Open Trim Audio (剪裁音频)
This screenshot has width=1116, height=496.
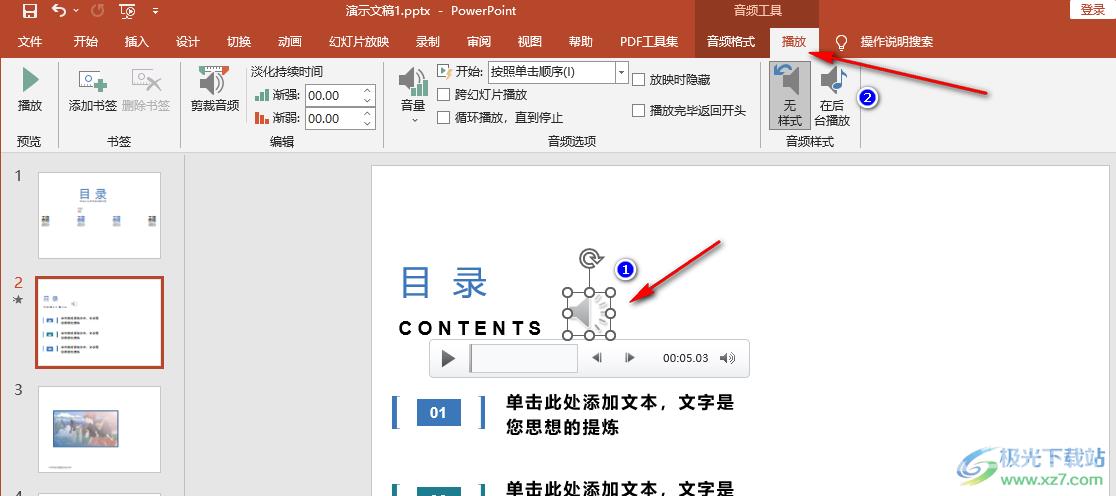click(x=215, y=90)
